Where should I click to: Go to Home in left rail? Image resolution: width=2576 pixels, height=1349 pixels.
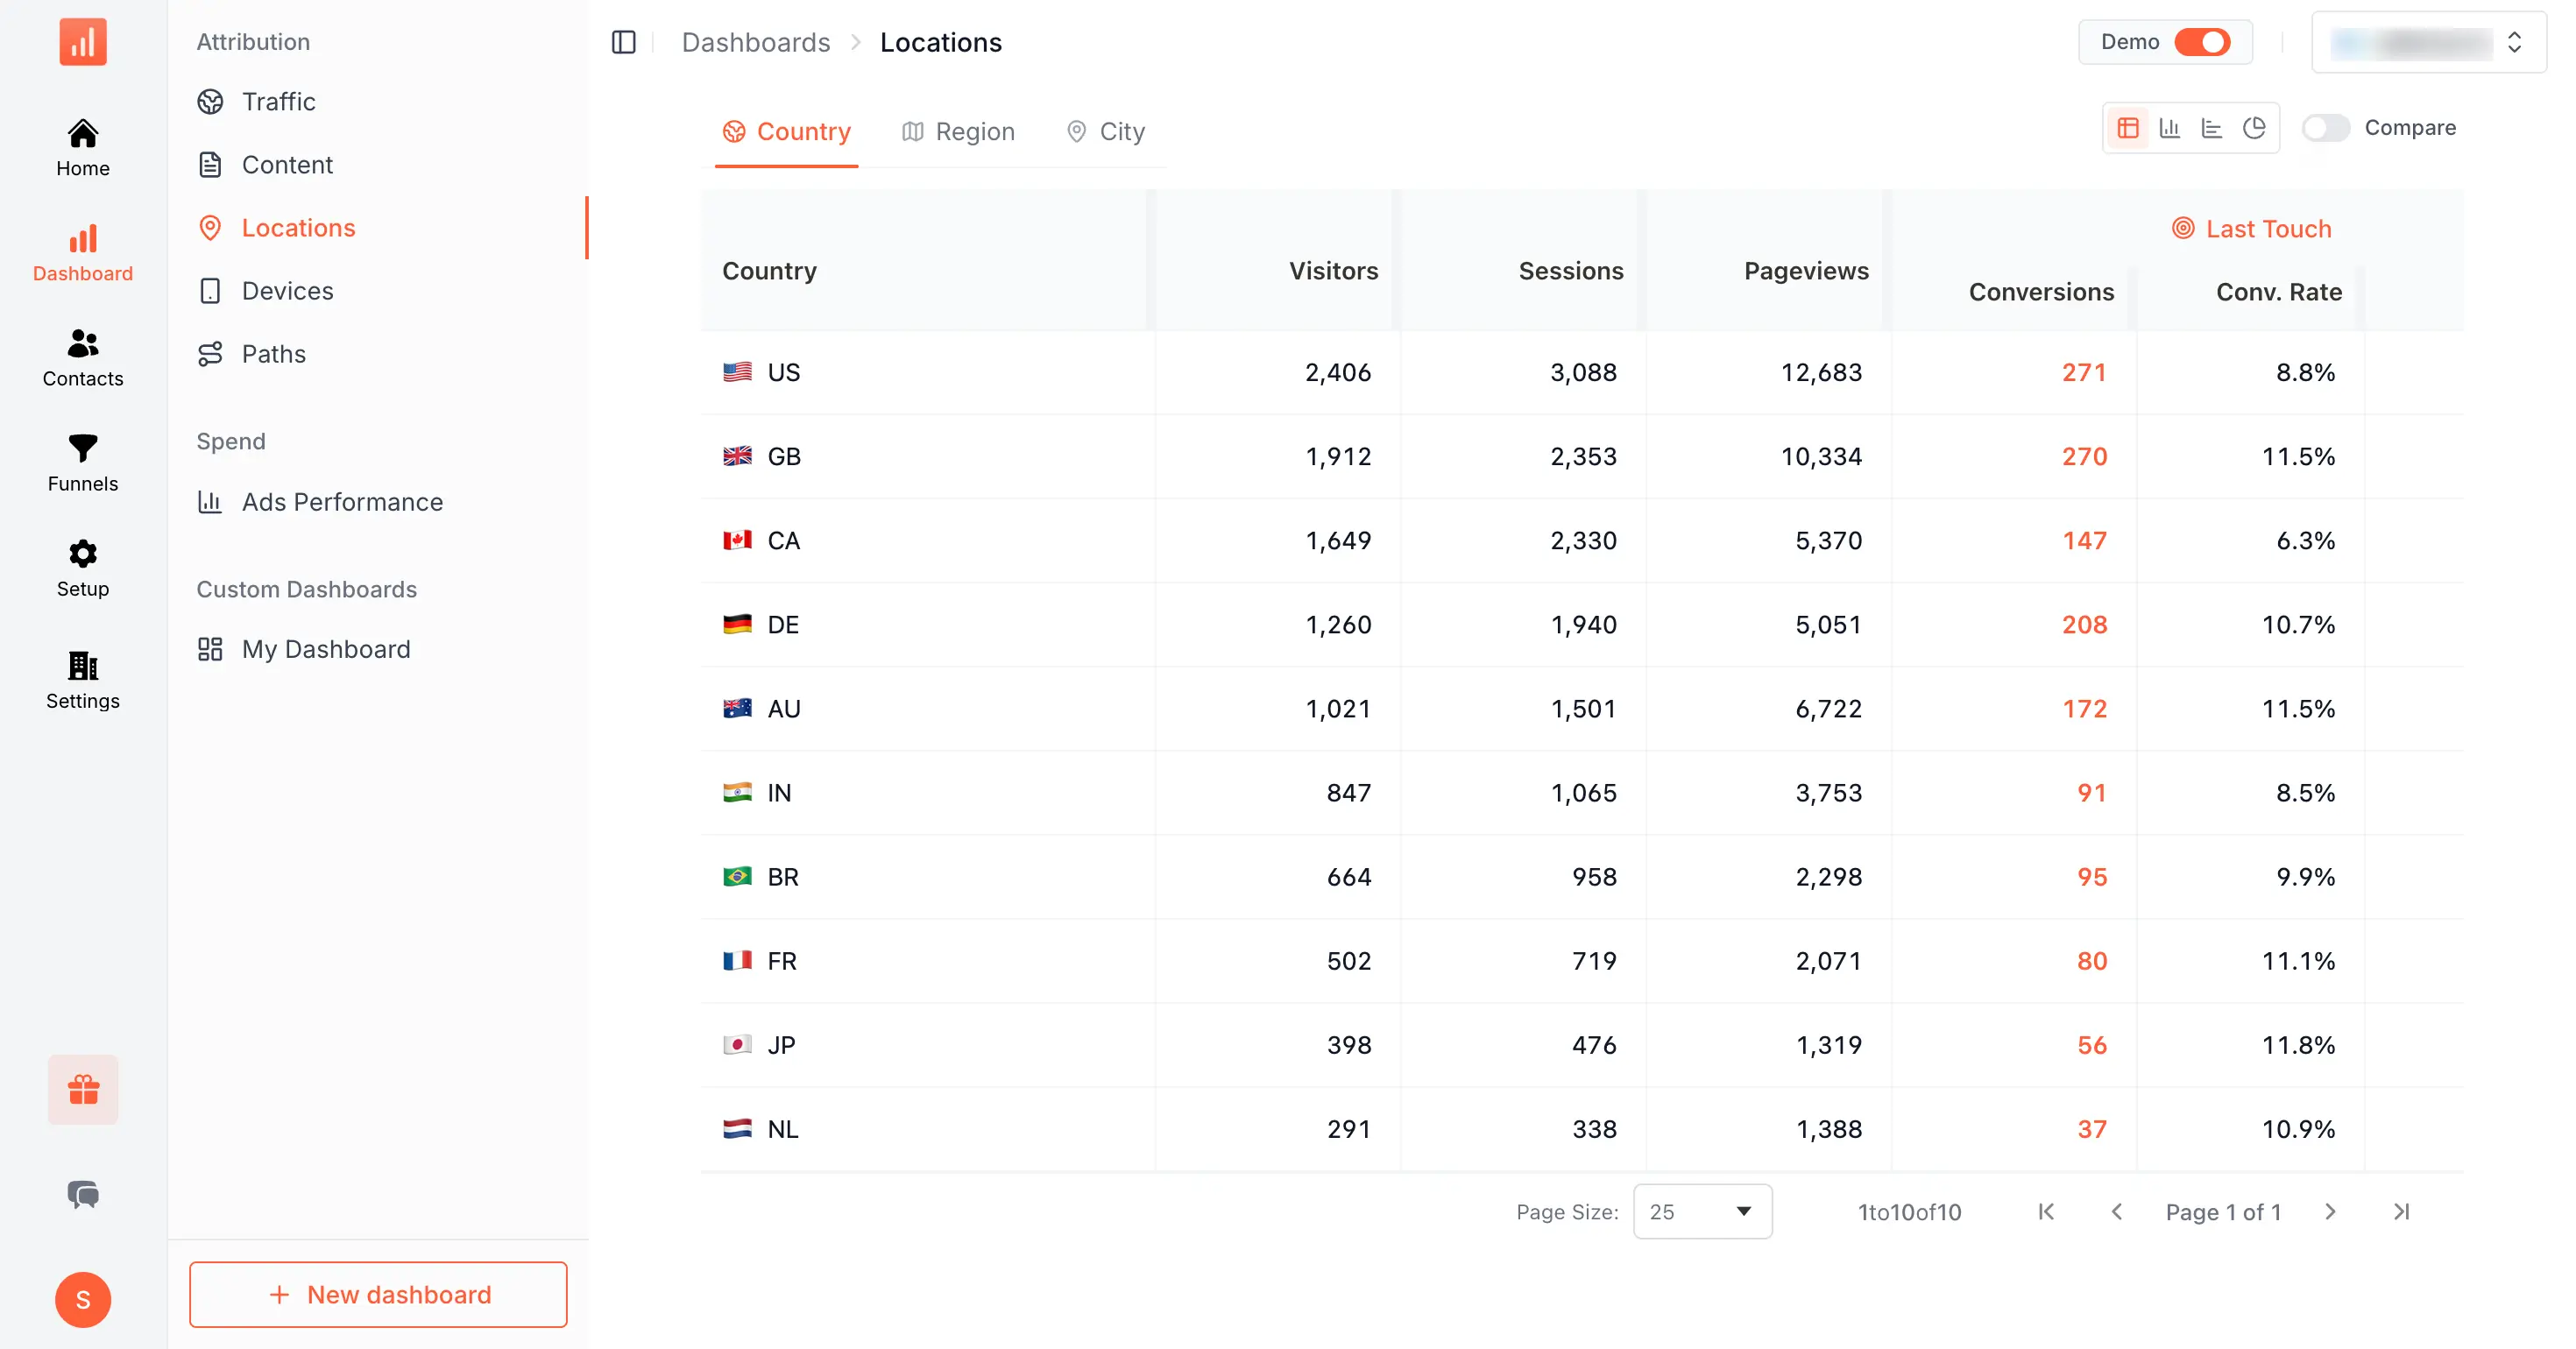tap(83, 148)
